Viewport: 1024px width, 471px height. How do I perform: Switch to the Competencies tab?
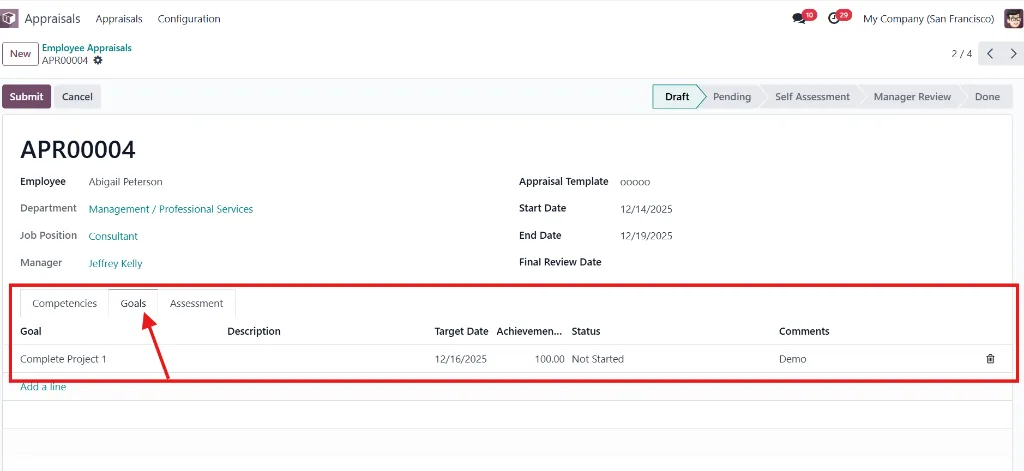(65, 303)
